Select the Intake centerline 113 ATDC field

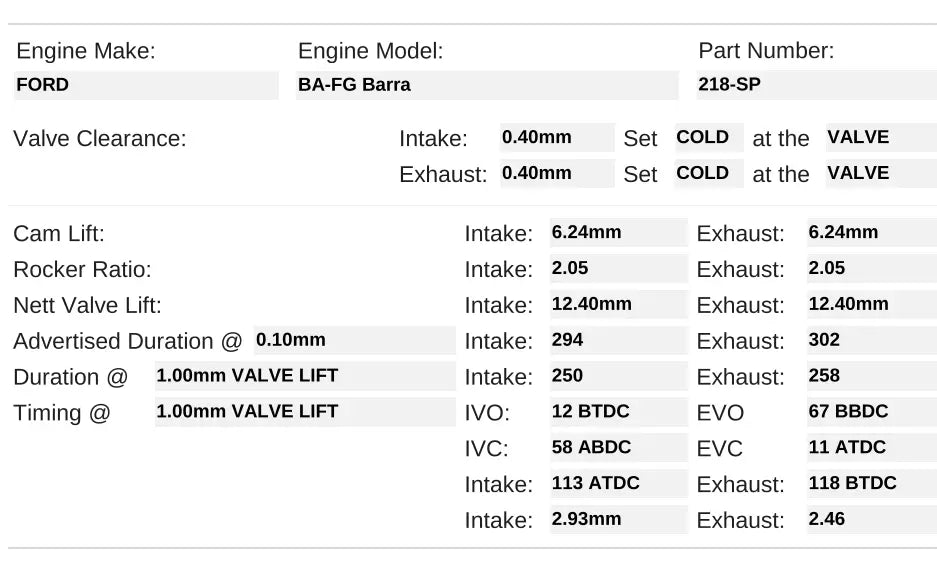[618, 484]
